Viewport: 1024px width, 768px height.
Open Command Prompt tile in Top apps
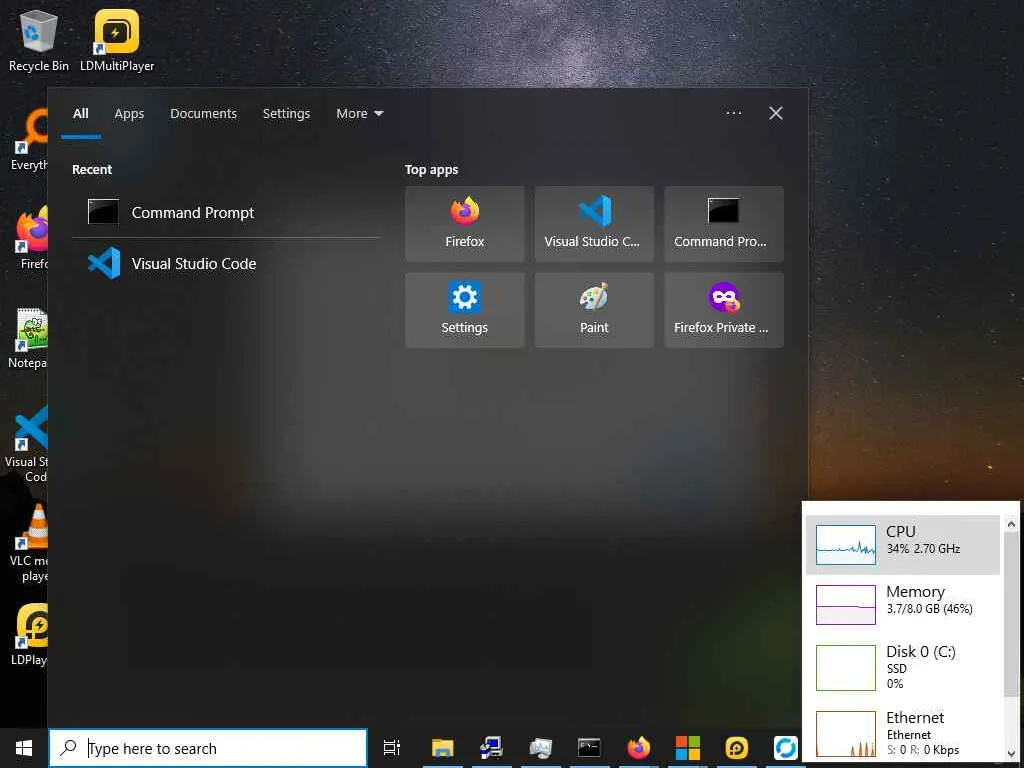[724, 224]
